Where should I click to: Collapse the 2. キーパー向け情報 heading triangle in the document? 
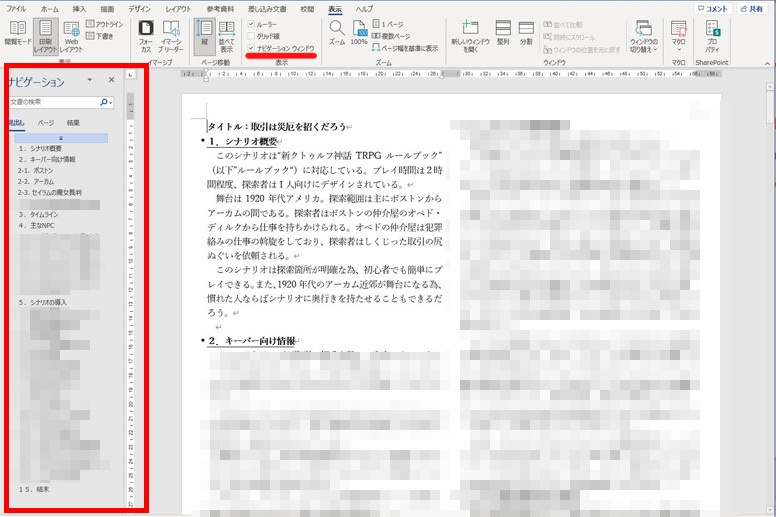203,340
